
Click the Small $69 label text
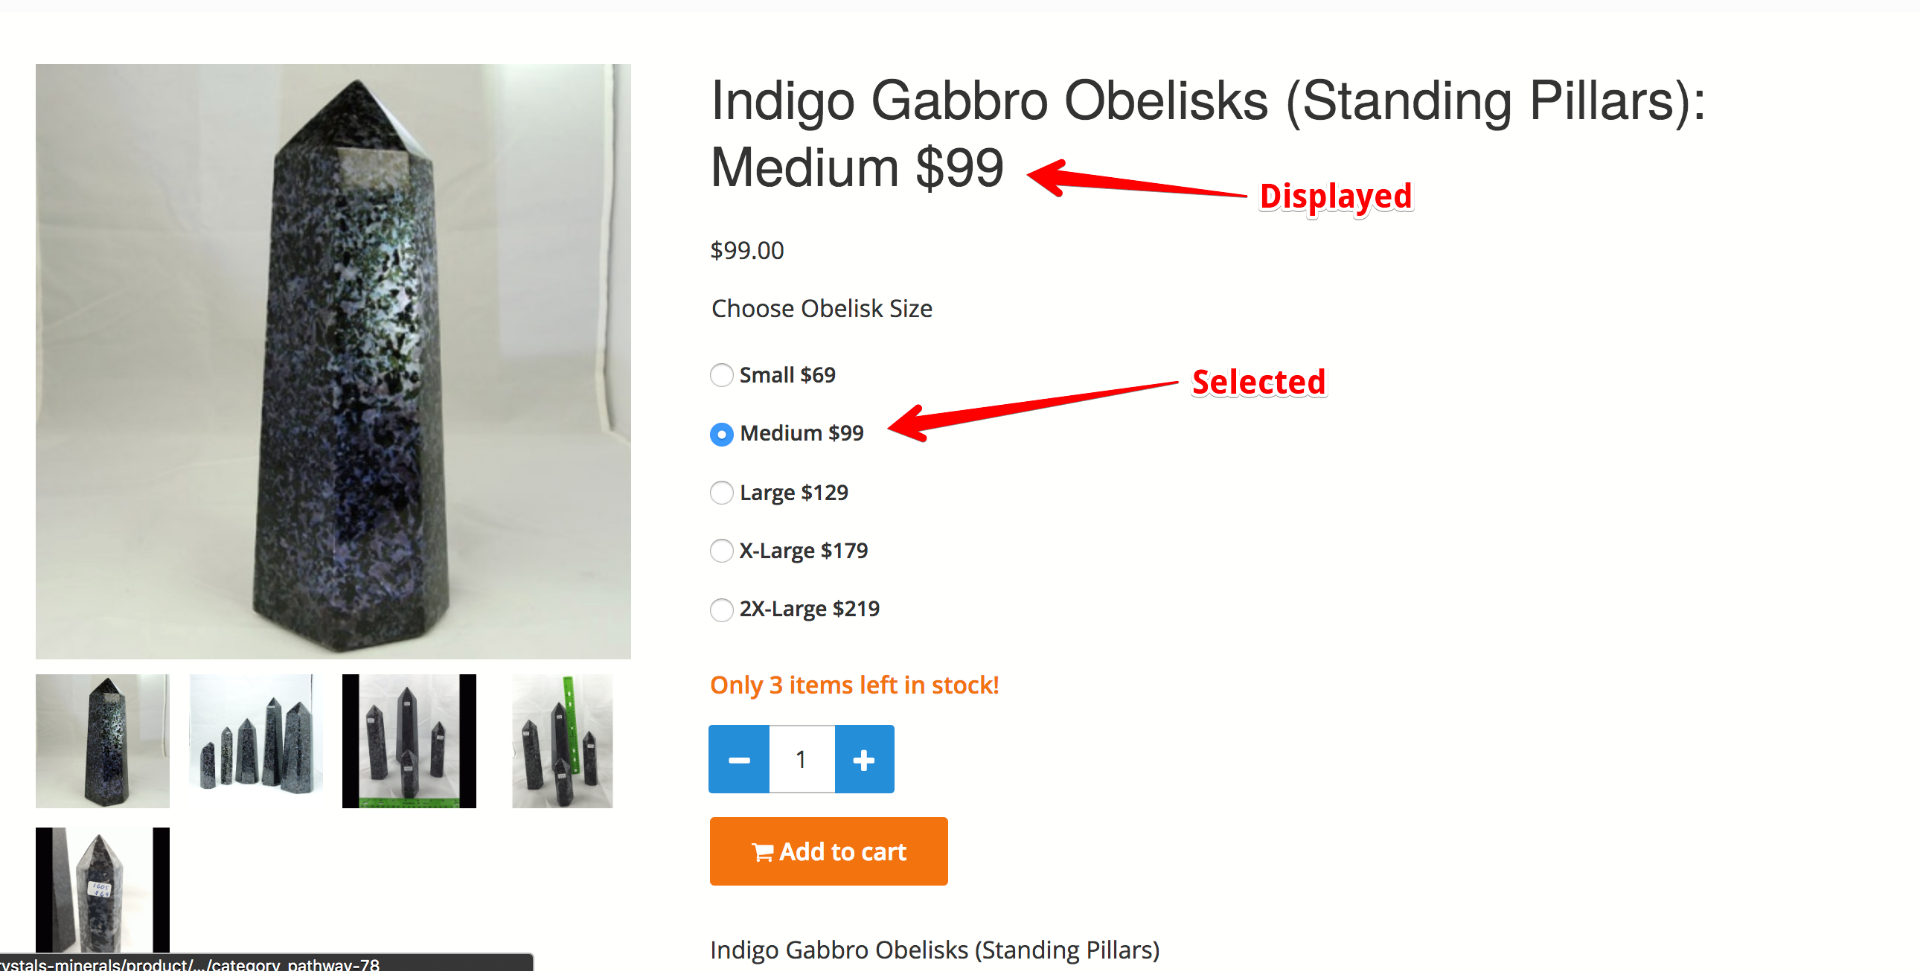(x=787, y=375)
